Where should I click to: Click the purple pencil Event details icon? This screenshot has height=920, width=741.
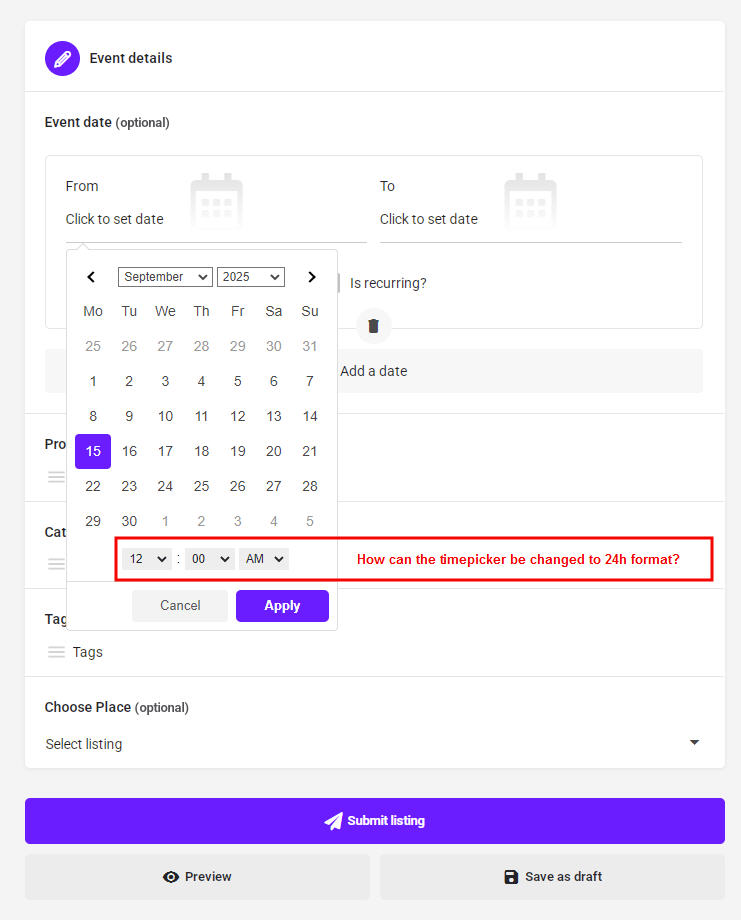[62, 58]
